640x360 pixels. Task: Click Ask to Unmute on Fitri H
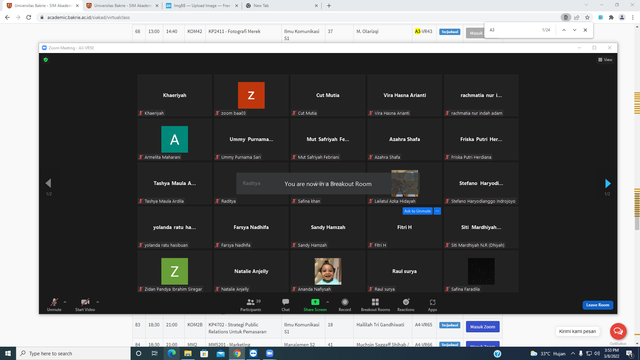point(417,211)
